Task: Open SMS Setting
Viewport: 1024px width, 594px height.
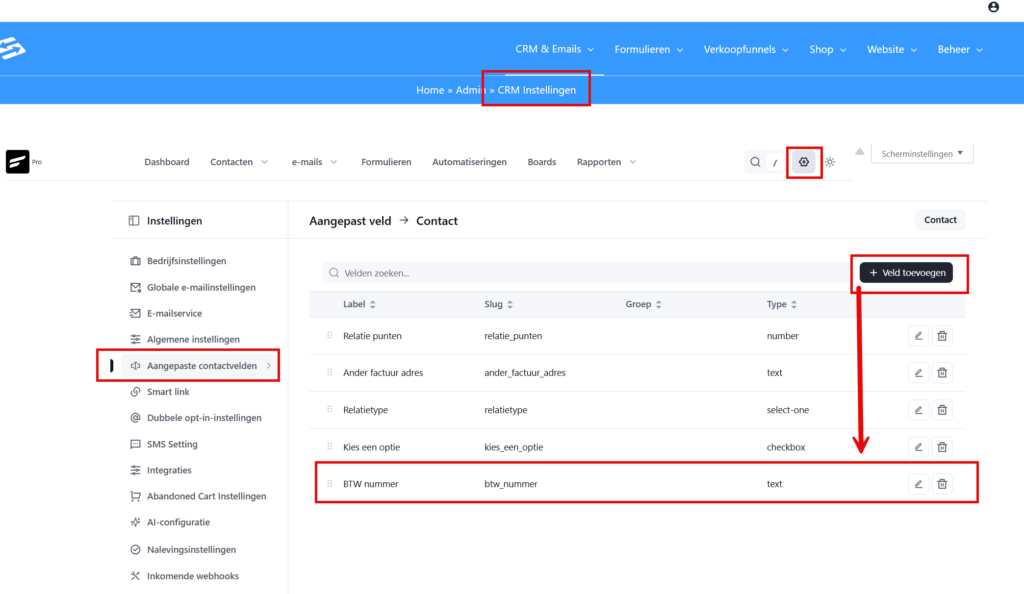Action: point(172,444)
